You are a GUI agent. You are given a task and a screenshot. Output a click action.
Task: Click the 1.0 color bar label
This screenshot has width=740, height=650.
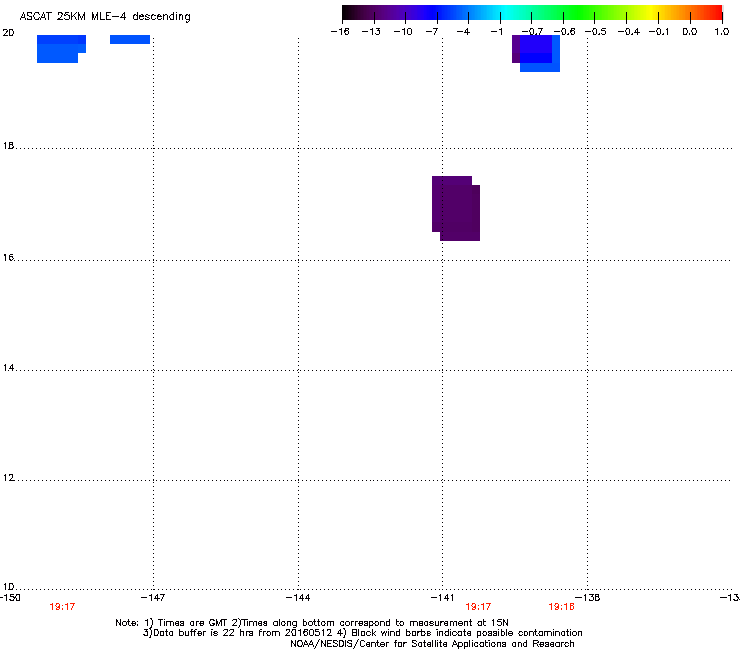tap(722, 32)
